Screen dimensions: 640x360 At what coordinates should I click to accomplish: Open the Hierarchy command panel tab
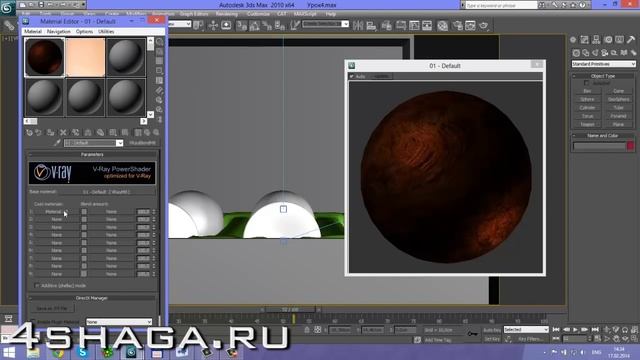coord(596,40)
